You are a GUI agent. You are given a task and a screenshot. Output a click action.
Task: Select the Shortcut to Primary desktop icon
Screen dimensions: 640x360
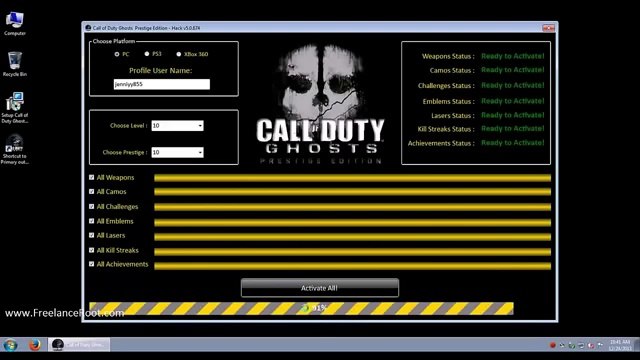(x=15, y=149)
